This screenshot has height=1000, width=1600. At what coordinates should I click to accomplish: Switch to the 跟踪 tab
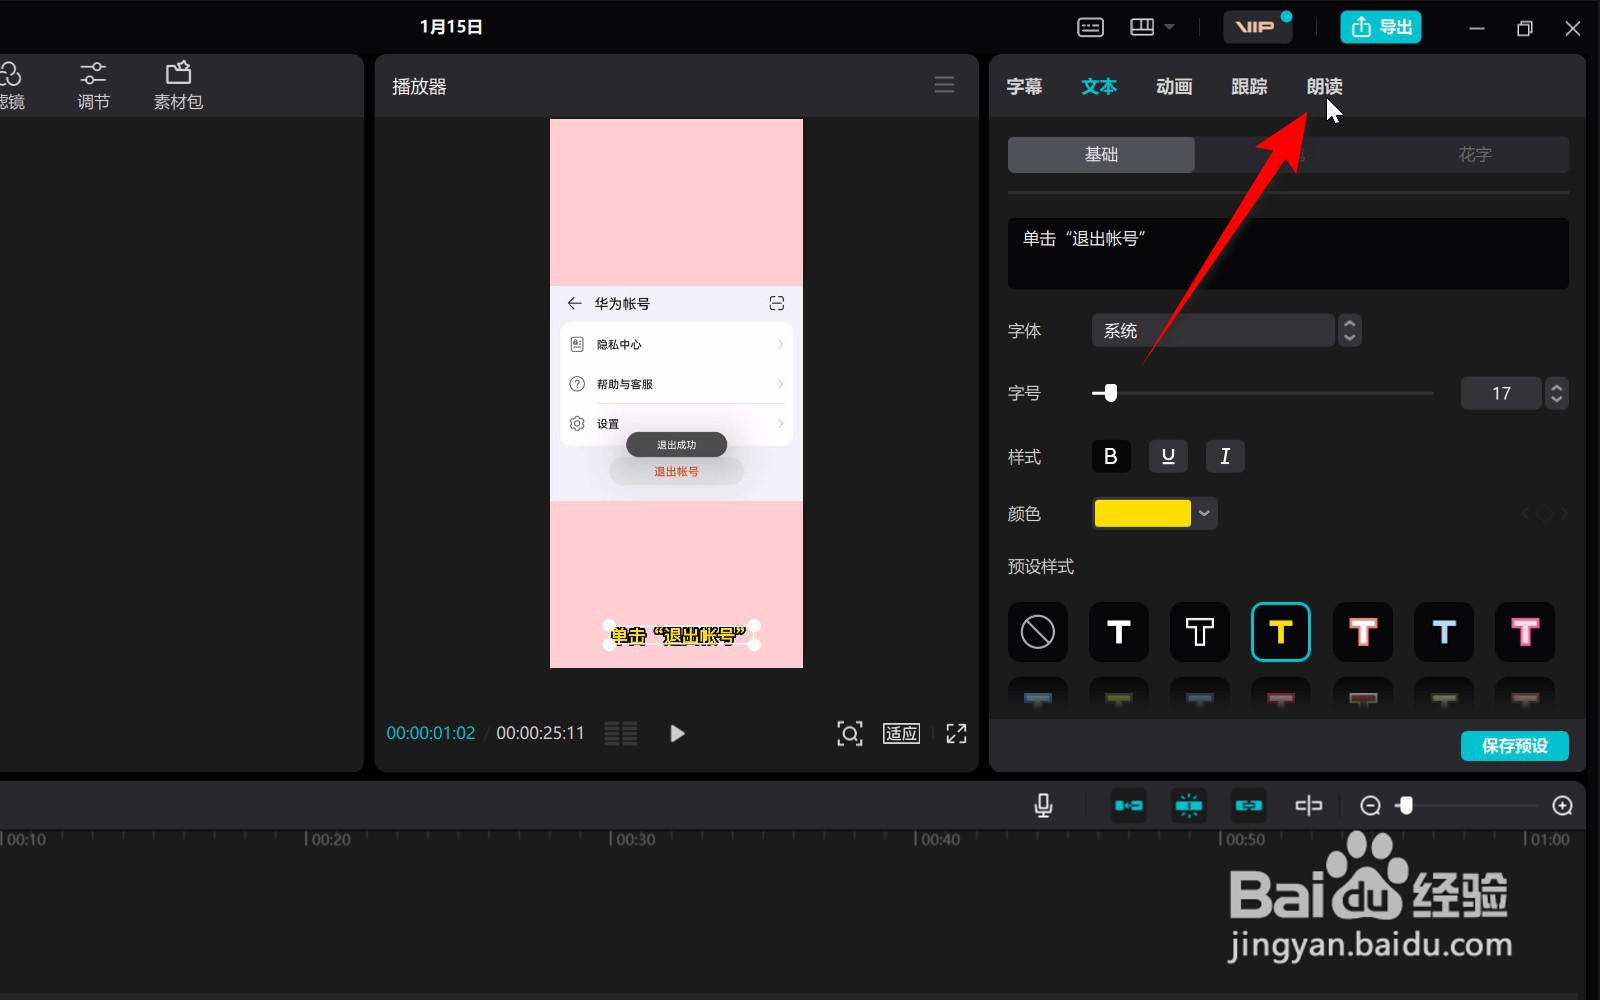[x=1249, y=87]
